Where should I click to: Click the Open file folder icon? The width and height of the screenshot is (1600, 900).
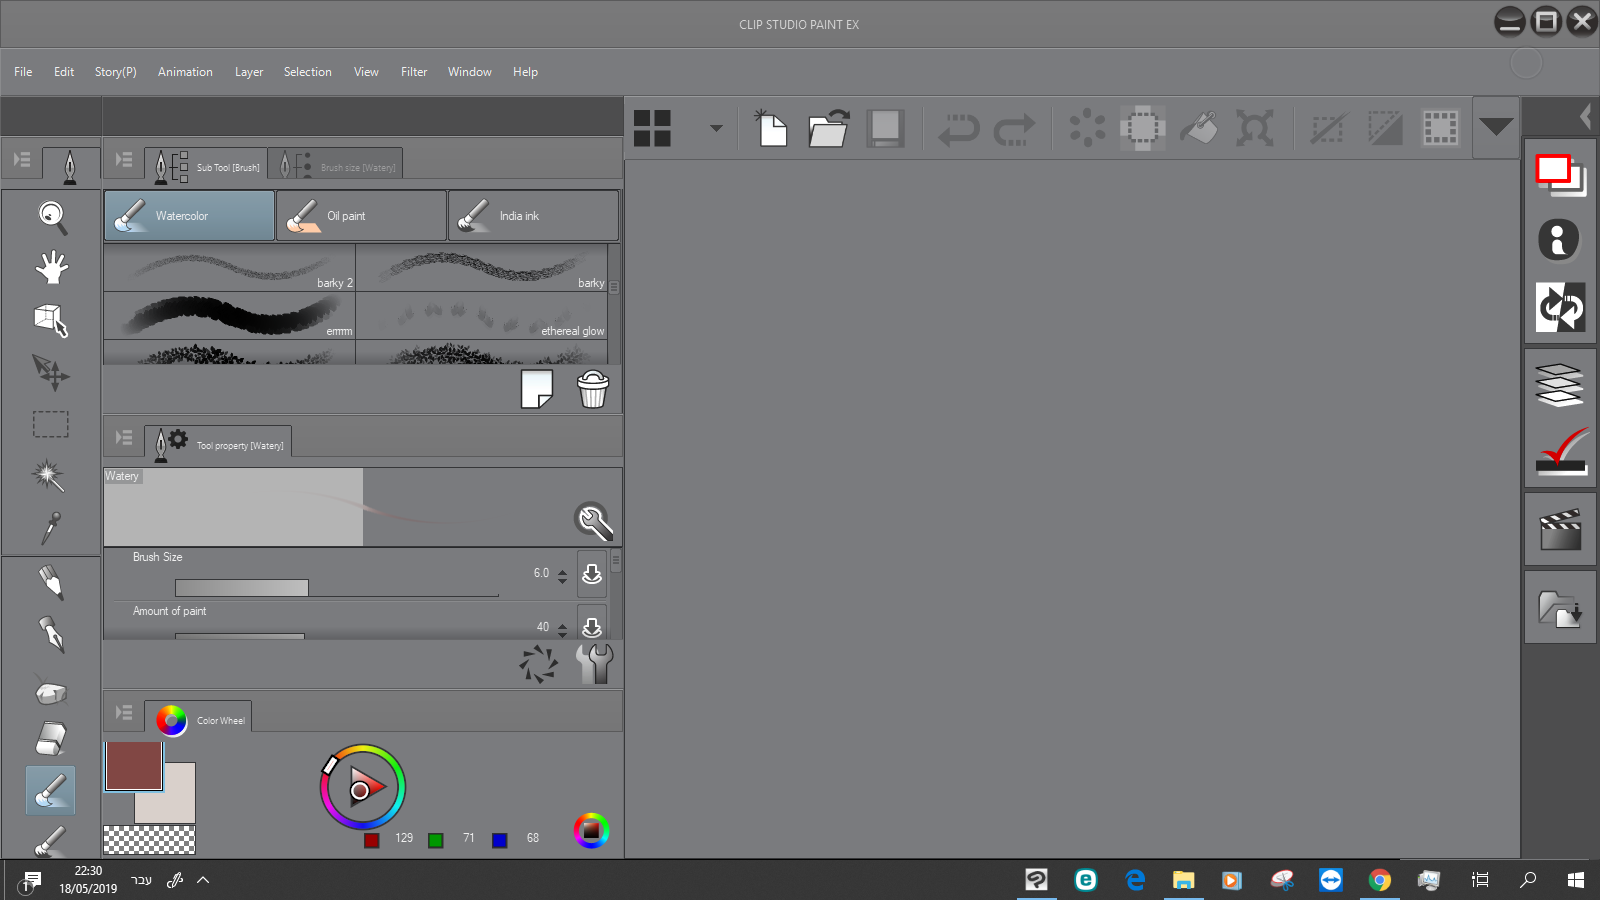click(829, 128)
